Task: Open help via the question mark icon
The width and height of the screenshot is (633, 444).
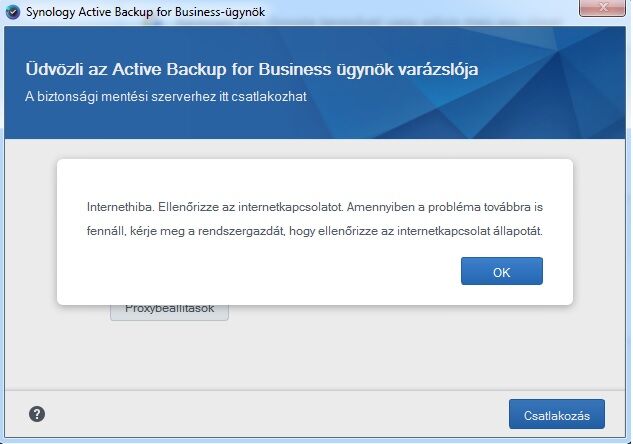Action: click(37, 414)
